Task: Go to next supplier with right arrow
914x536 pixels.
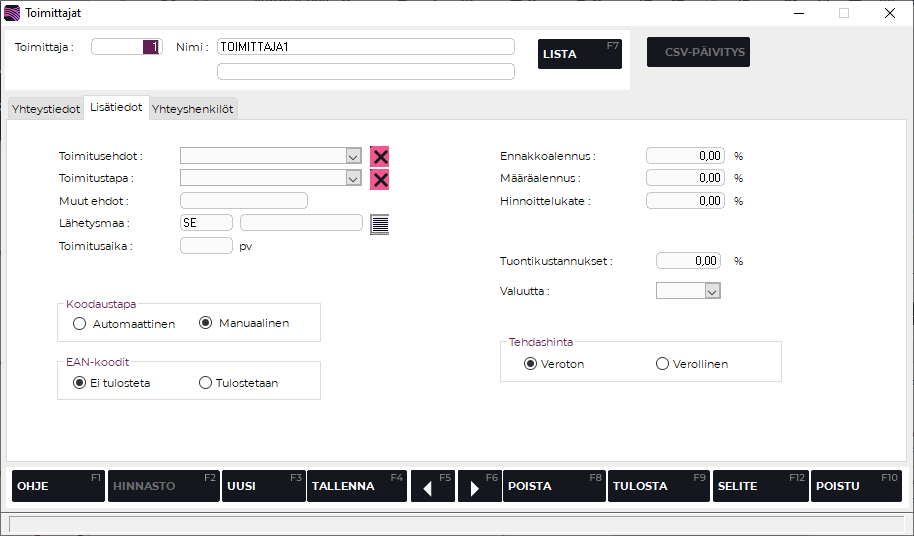Action: (479, 486)
